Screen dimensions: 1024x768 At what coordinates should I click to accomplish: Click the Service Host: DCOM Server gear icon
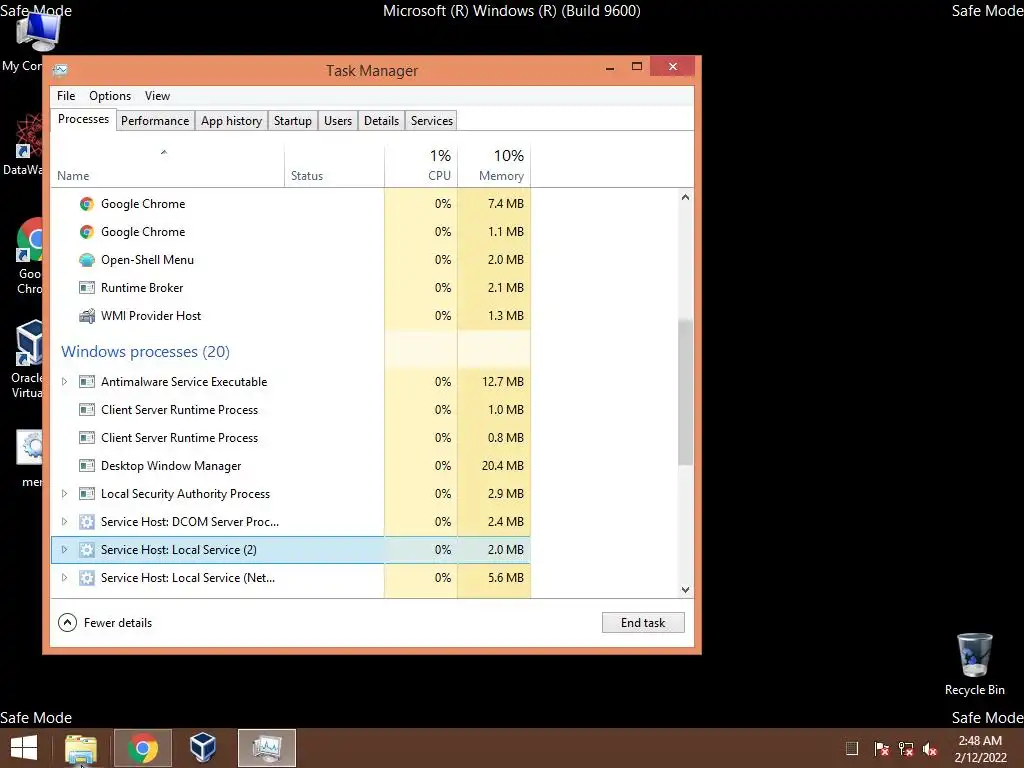pyautogui.click(x=86, y=522)
